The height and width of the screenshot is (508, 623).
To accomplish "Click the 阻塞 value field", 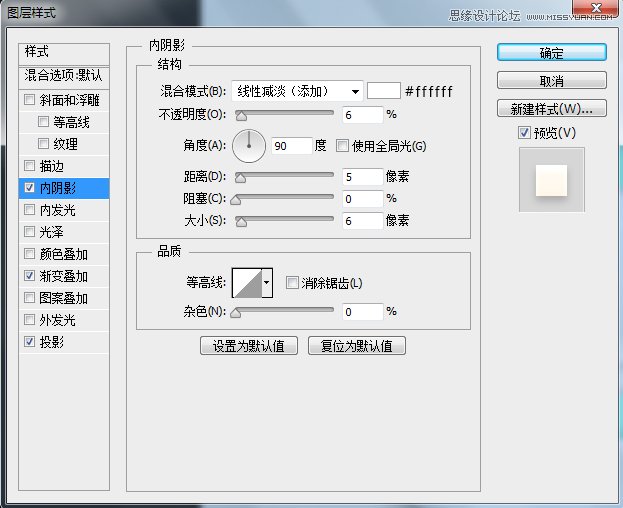I will pos(362,199).
